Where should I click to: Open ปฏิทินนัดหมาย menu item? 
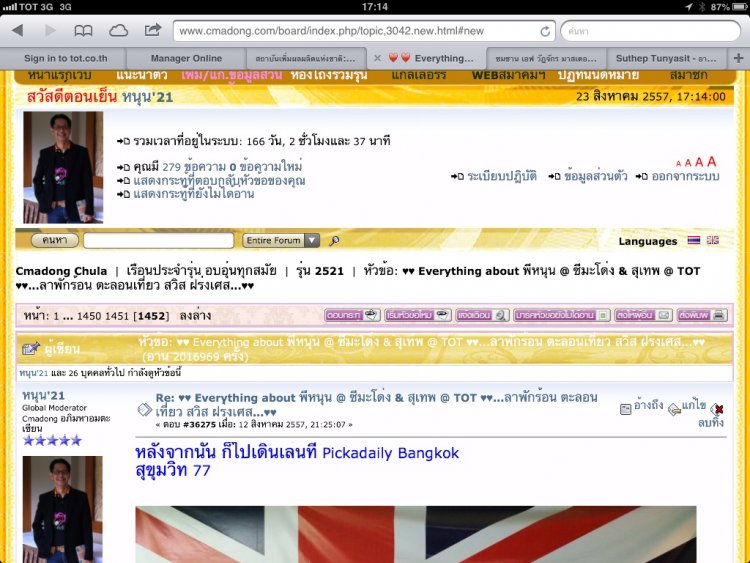coord(598,76)
